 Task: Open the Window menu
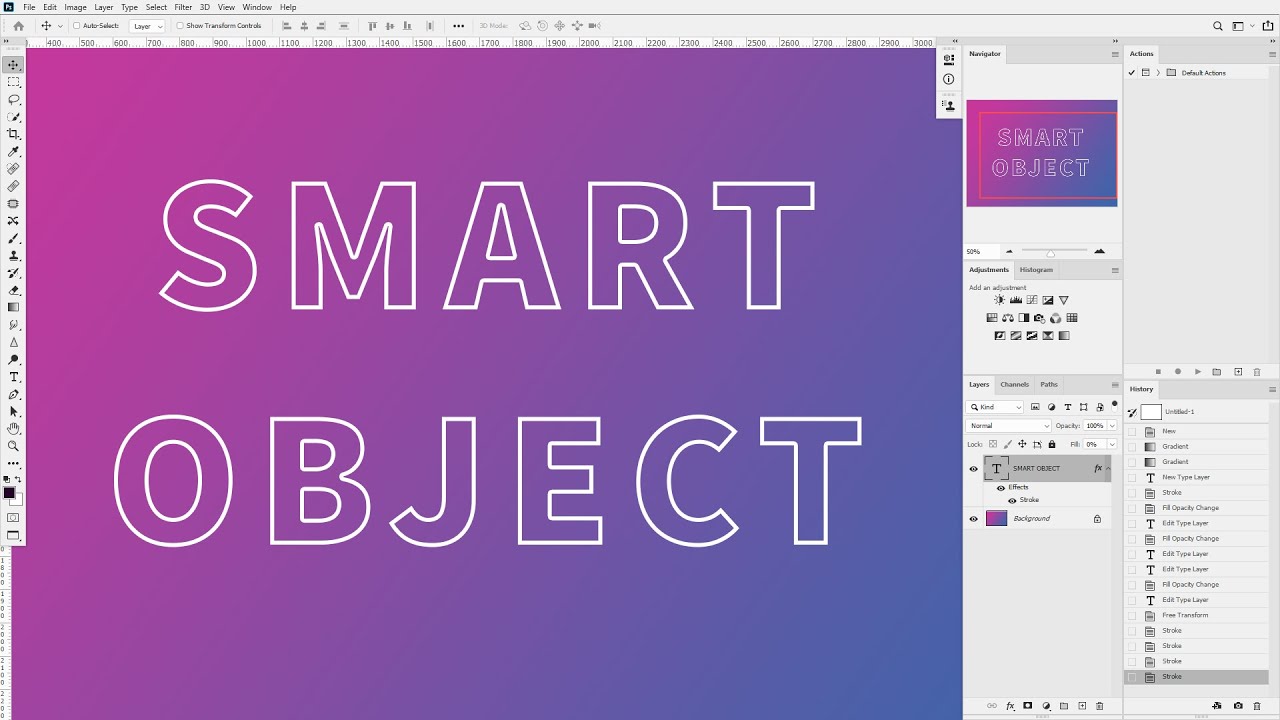(257, 7)
